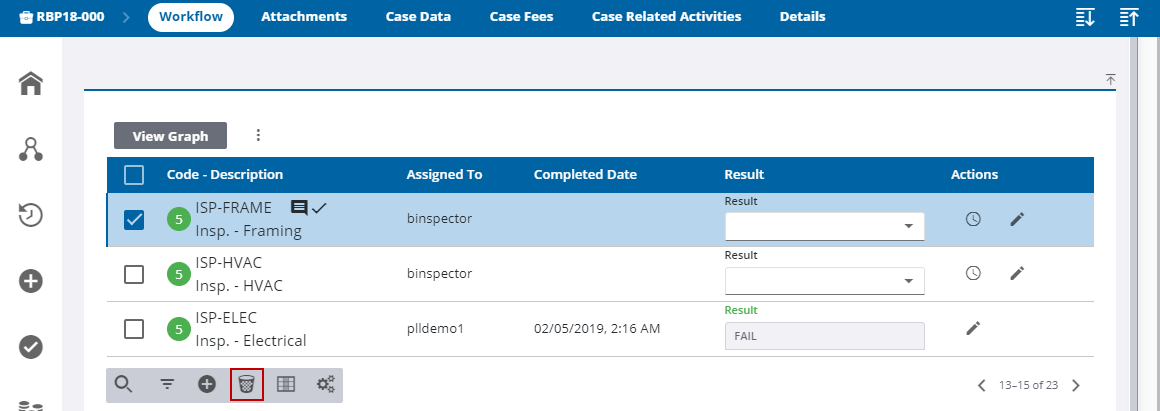Click the filter icon in bottom toolbar
1160x411 pixels.
coord(167,384)
